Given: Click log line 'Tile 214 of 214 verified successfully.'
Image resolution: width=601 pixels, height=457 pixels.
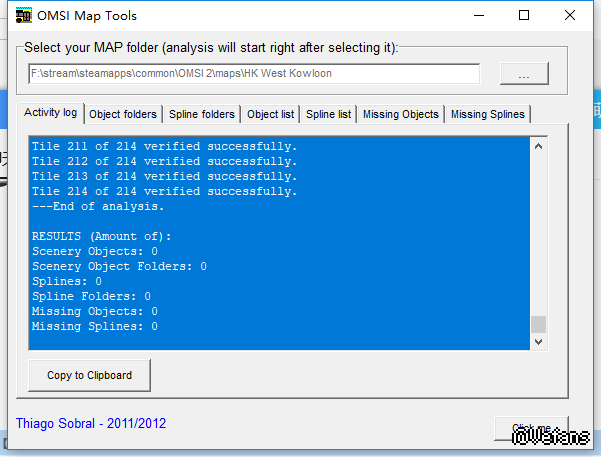Looking at the screenshot, I should pos(164,191).
